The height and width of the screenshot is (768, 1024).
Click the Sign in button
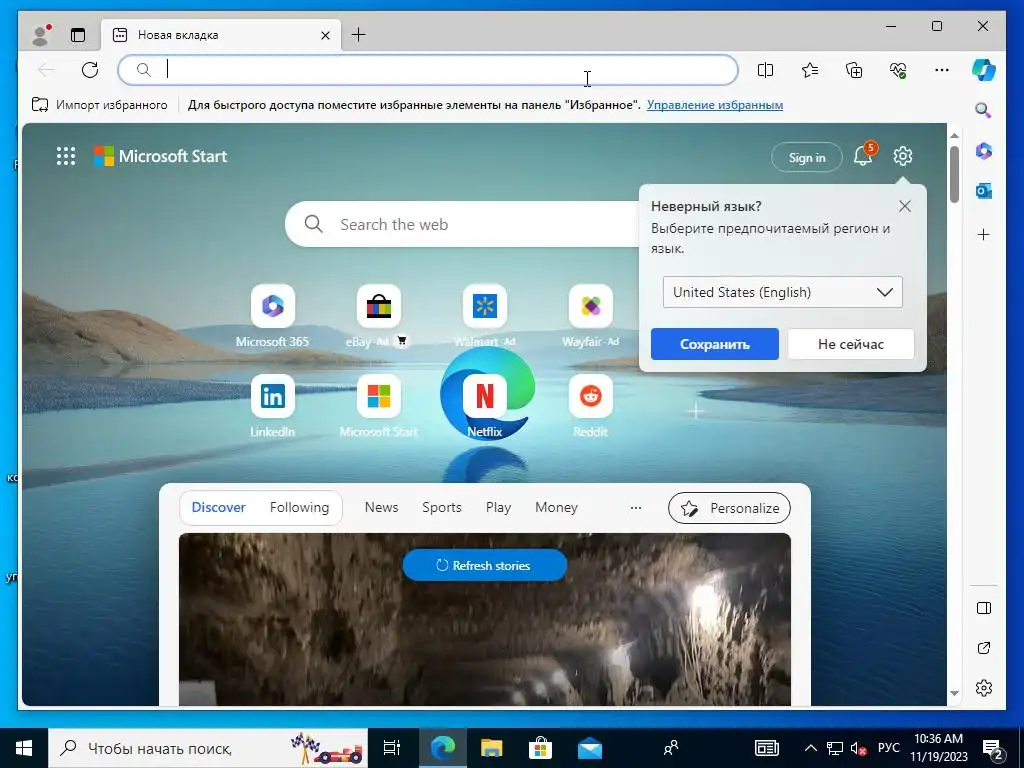[x=807, y=157]
